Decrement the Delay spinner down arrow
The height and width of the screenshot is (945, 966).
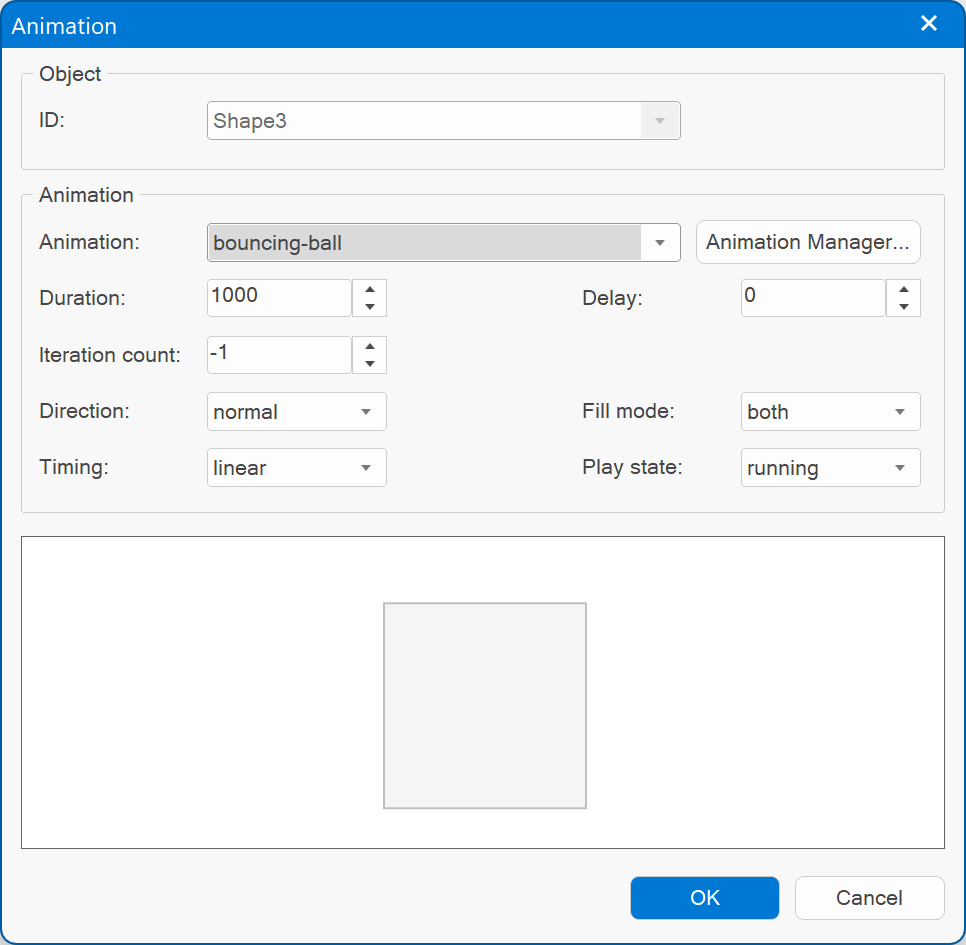click(x=904, y=307)
